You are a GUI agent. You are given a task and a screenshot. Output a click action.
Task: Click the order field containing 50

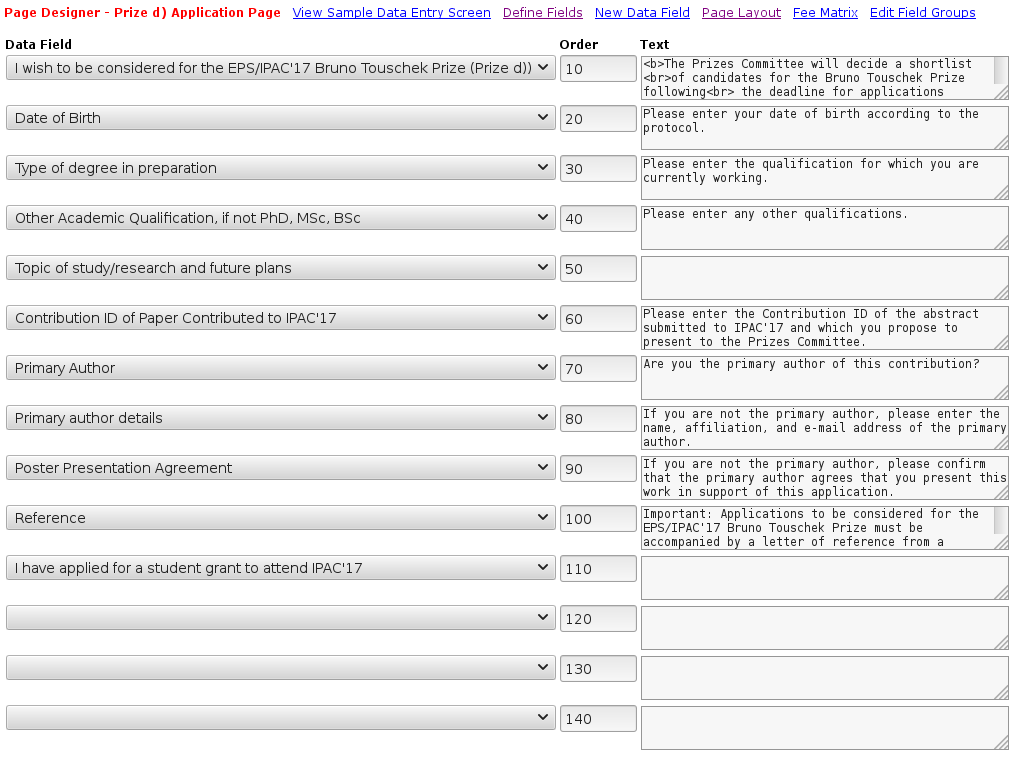598,269
